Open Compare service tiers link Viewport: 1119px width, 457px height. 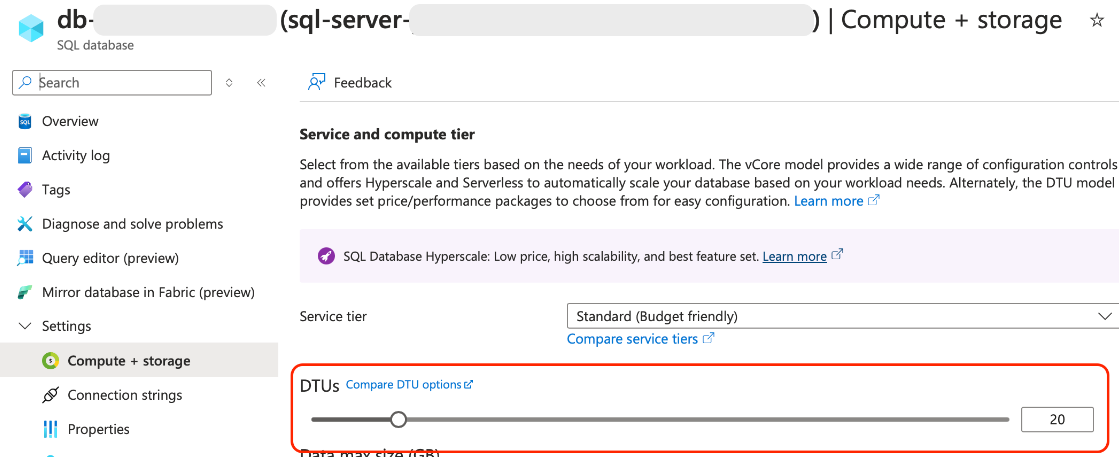click(x=640, y=338)
